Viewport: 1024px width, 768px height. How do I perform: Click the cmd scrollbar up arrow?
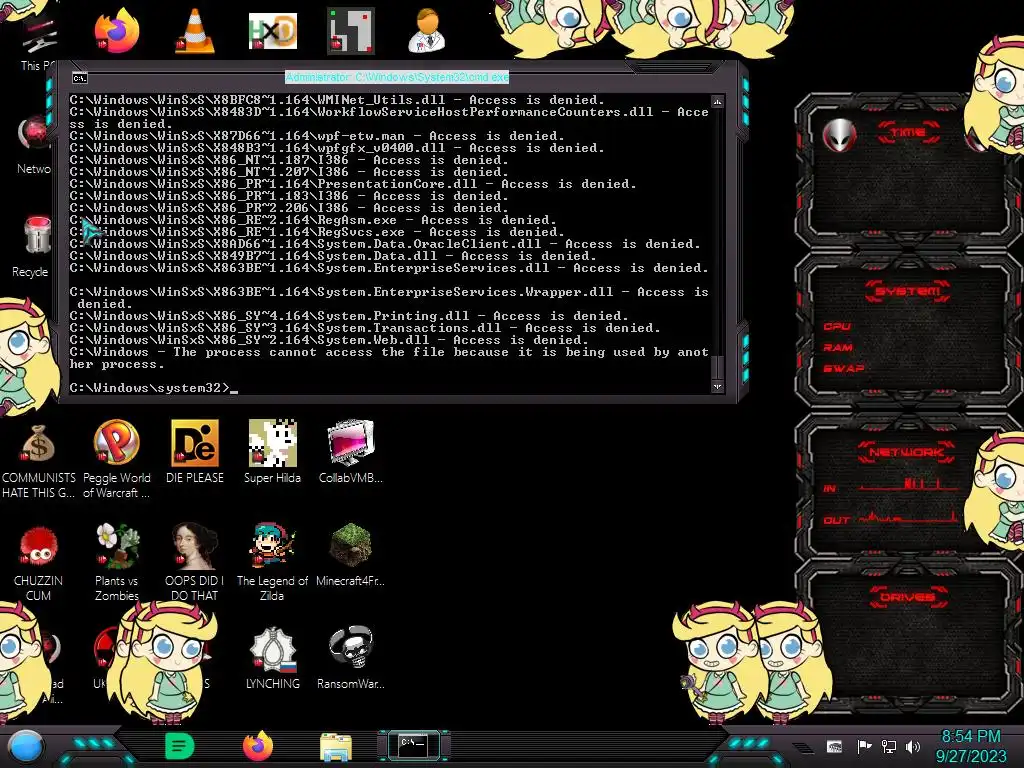717,101
